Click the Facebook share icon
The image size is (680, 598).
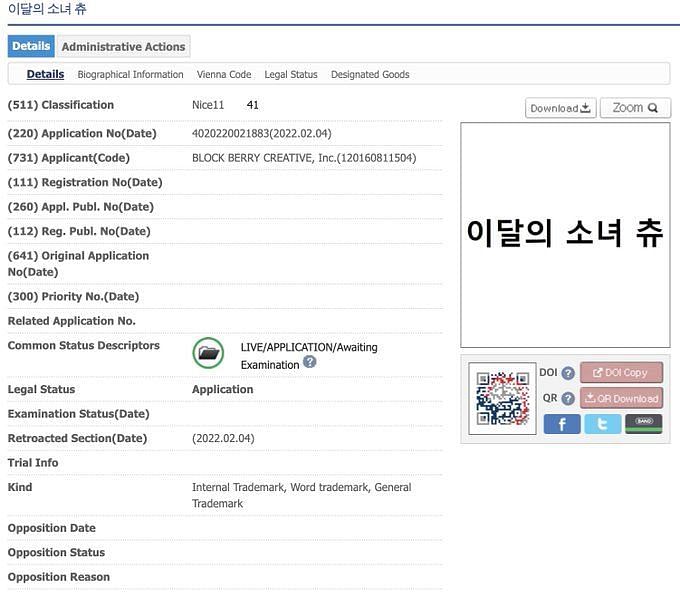[x=562, y=424]
